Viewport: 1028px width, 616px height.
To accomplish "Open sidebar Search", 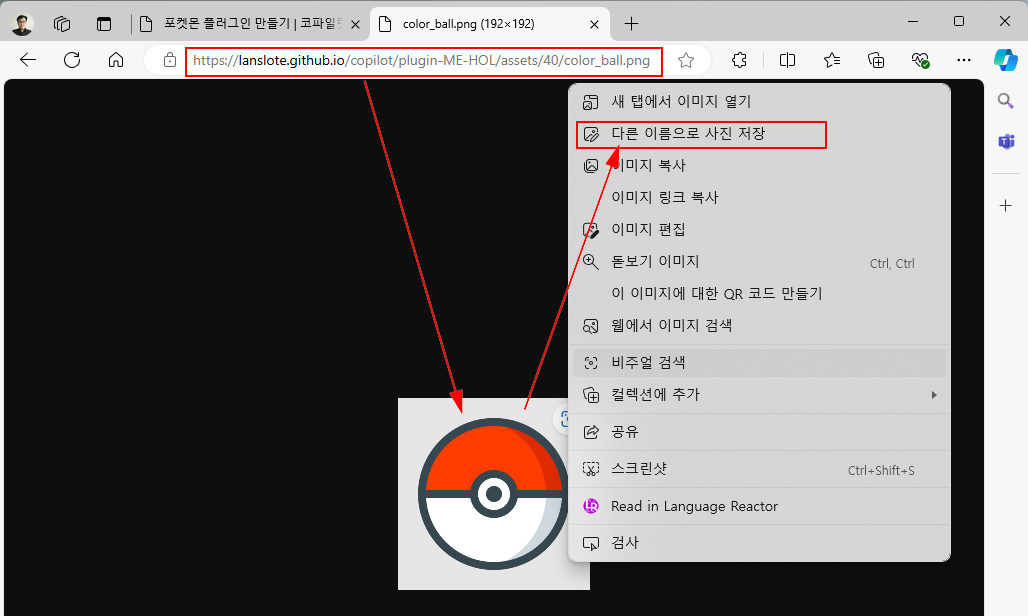I will coord(1006,101).
